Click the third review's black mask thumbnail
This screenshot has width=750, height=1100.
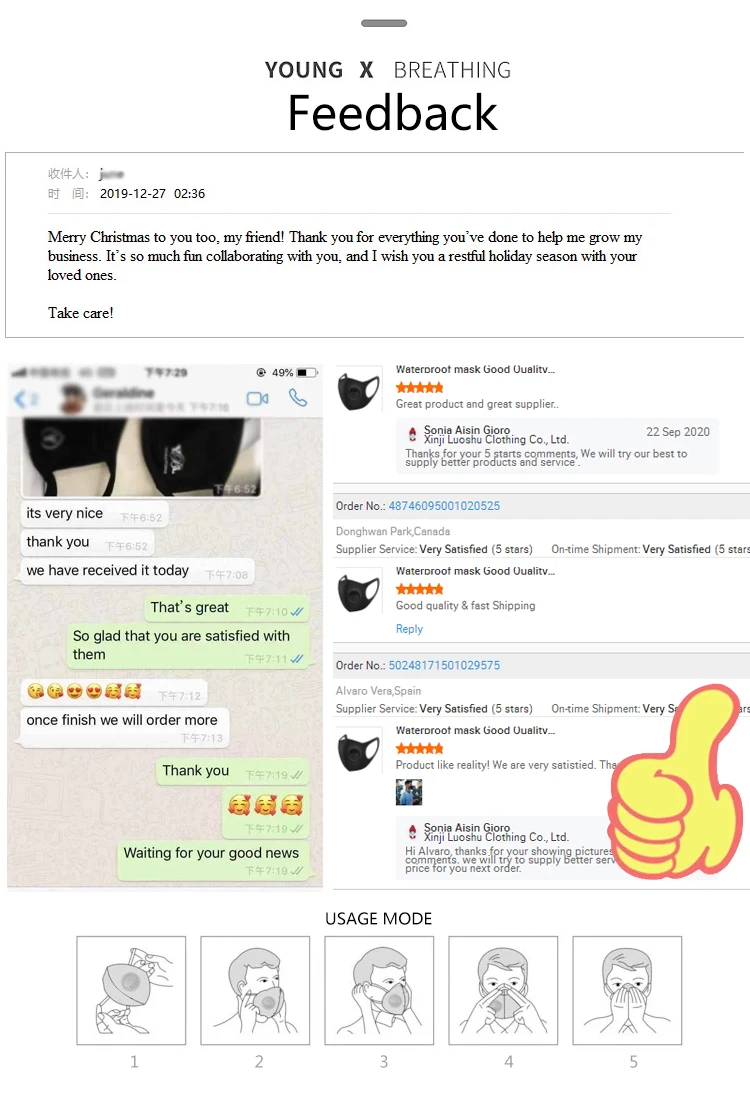(359, 751)
